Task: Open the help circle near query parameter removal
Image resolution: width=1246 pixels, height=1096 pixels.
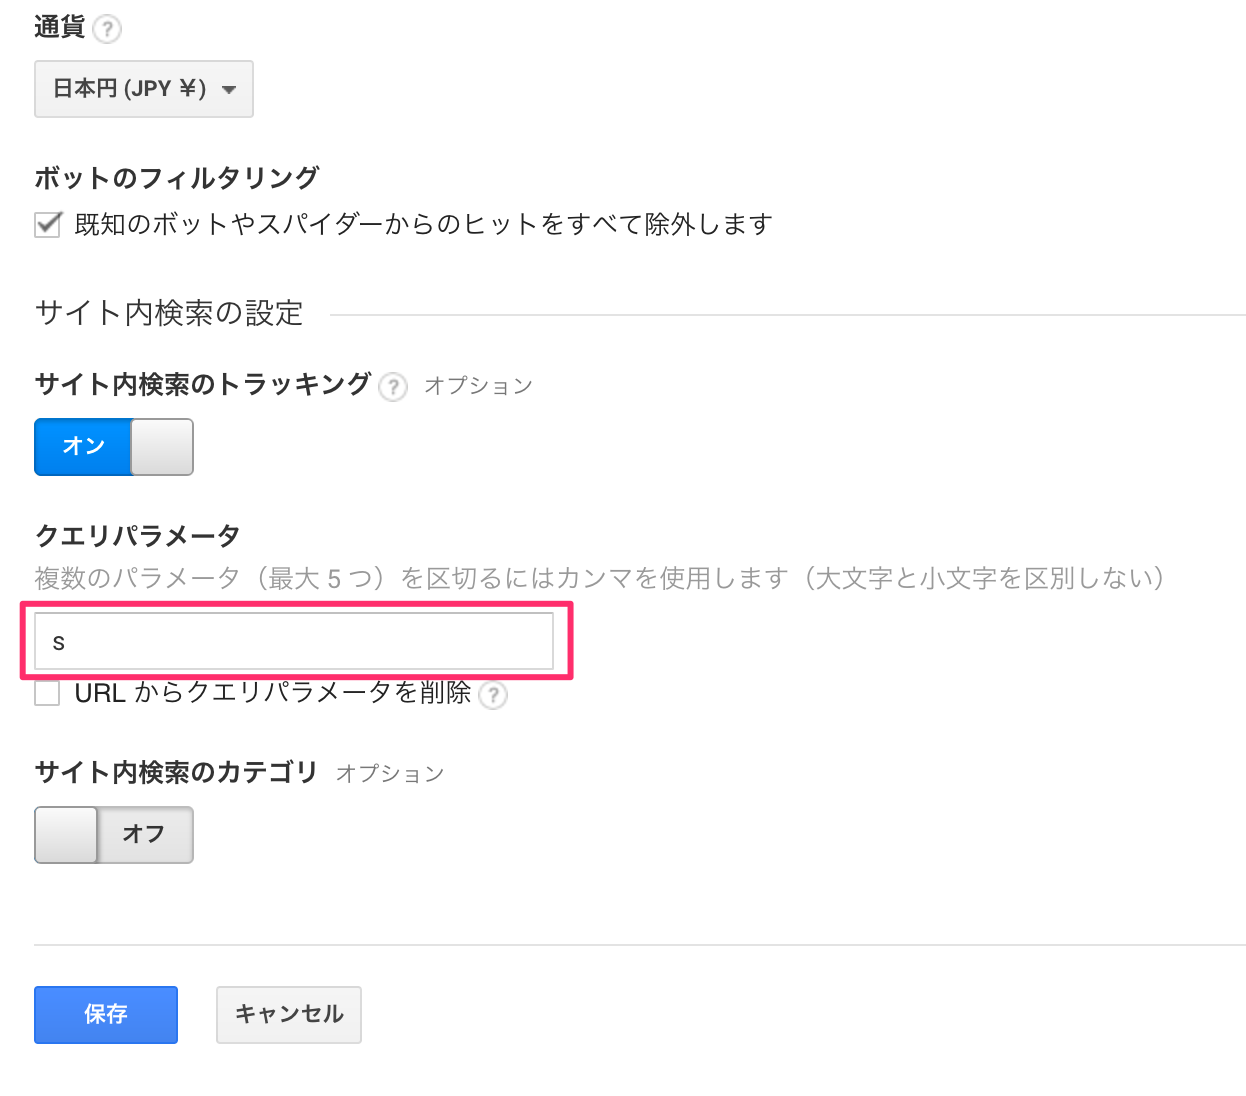Action: click(x=494, y=696)
